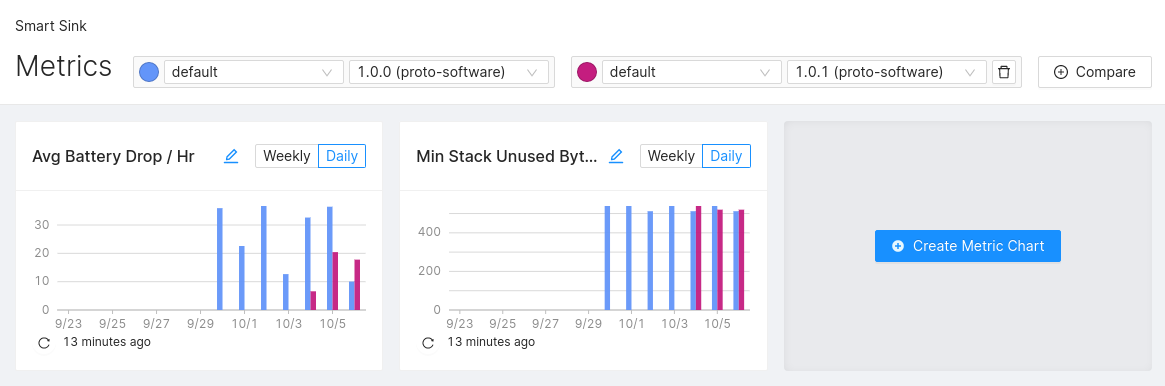The height and width of the screenshot is (386, 1165).
Task: Refresh the Avg Battery Drop chart
Action: point(44,342)
